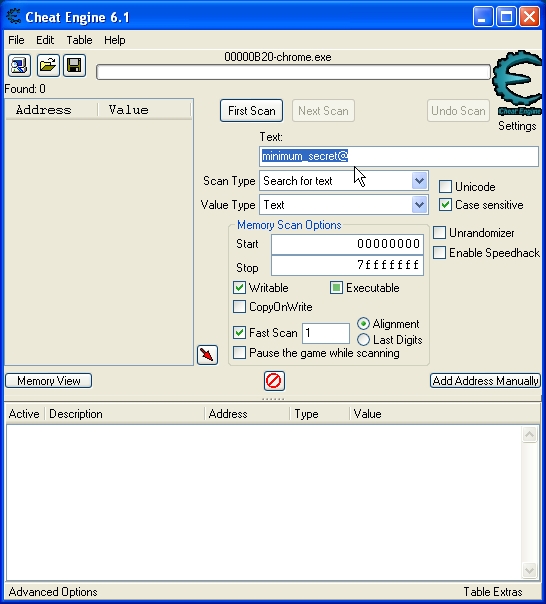Click Add Address Manually button

click(486, 381)
